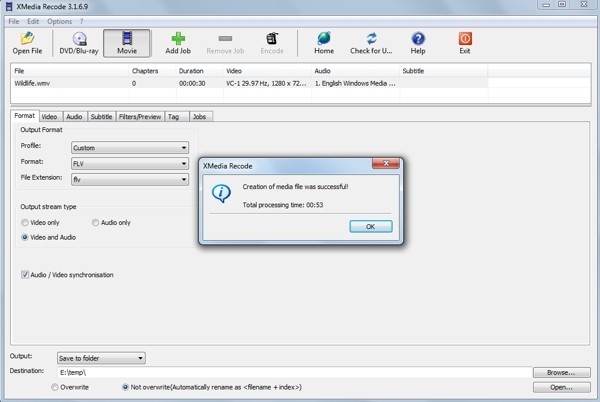Select the Video and Audio radio button
The image size is (600, 402).
tap(25, 237)
